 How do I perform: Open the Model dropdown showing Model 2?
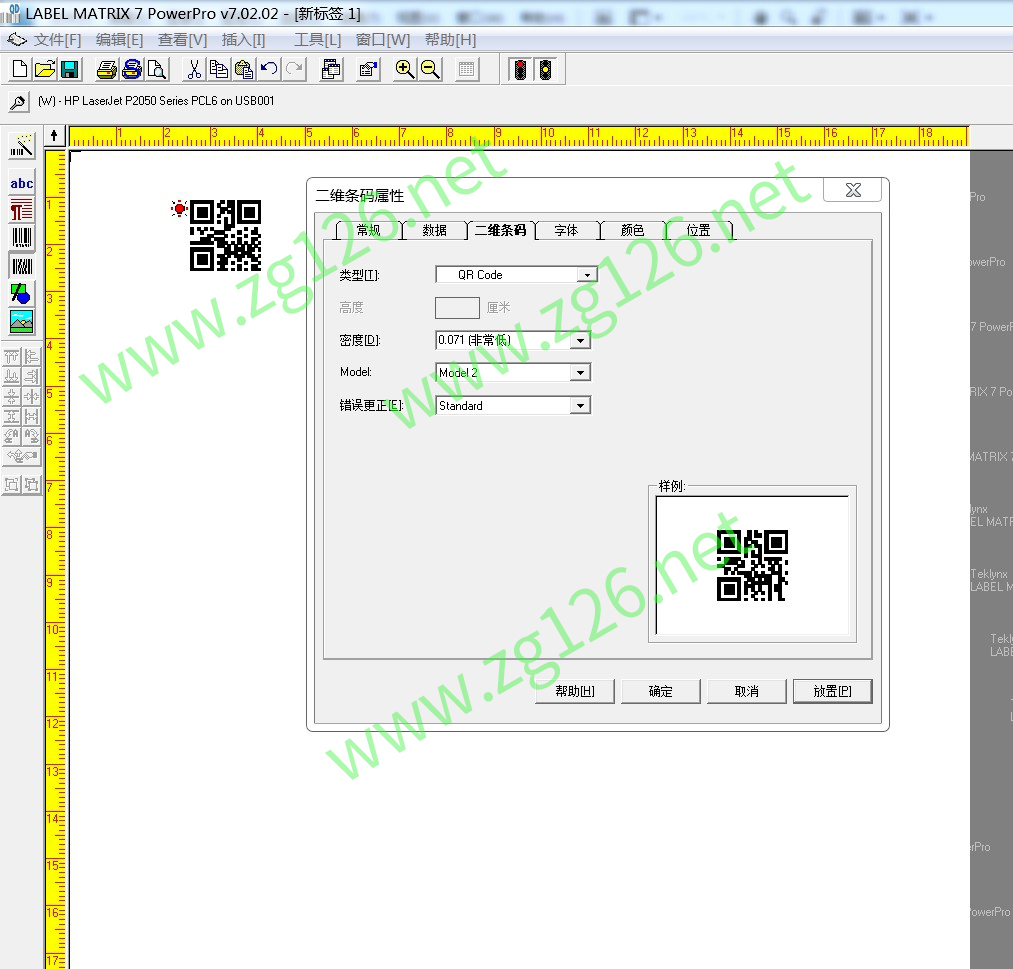click(580, 373)
